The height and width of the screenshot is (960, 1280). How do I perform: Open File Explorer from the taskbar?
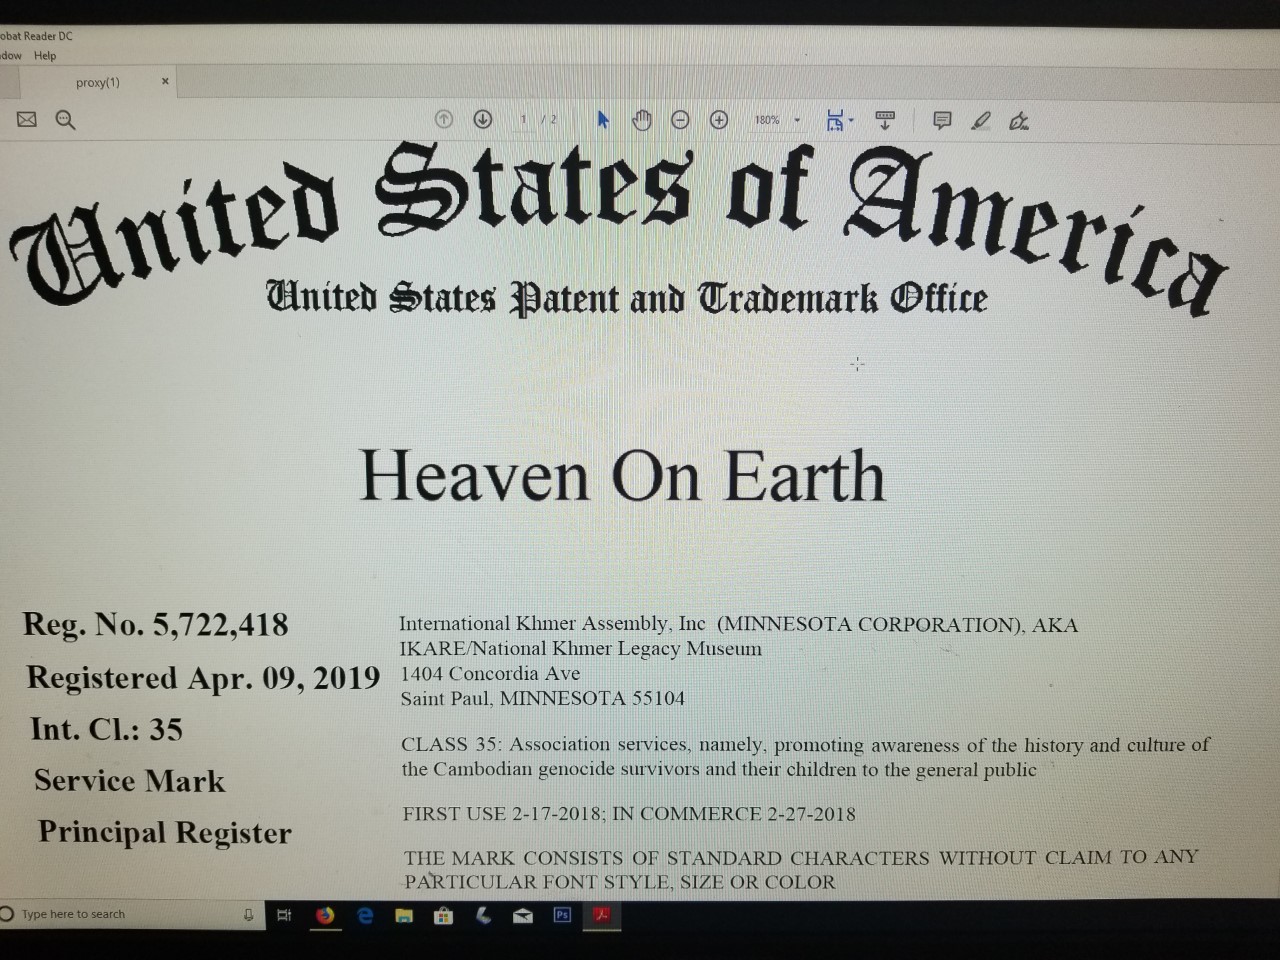coord(404,914)
